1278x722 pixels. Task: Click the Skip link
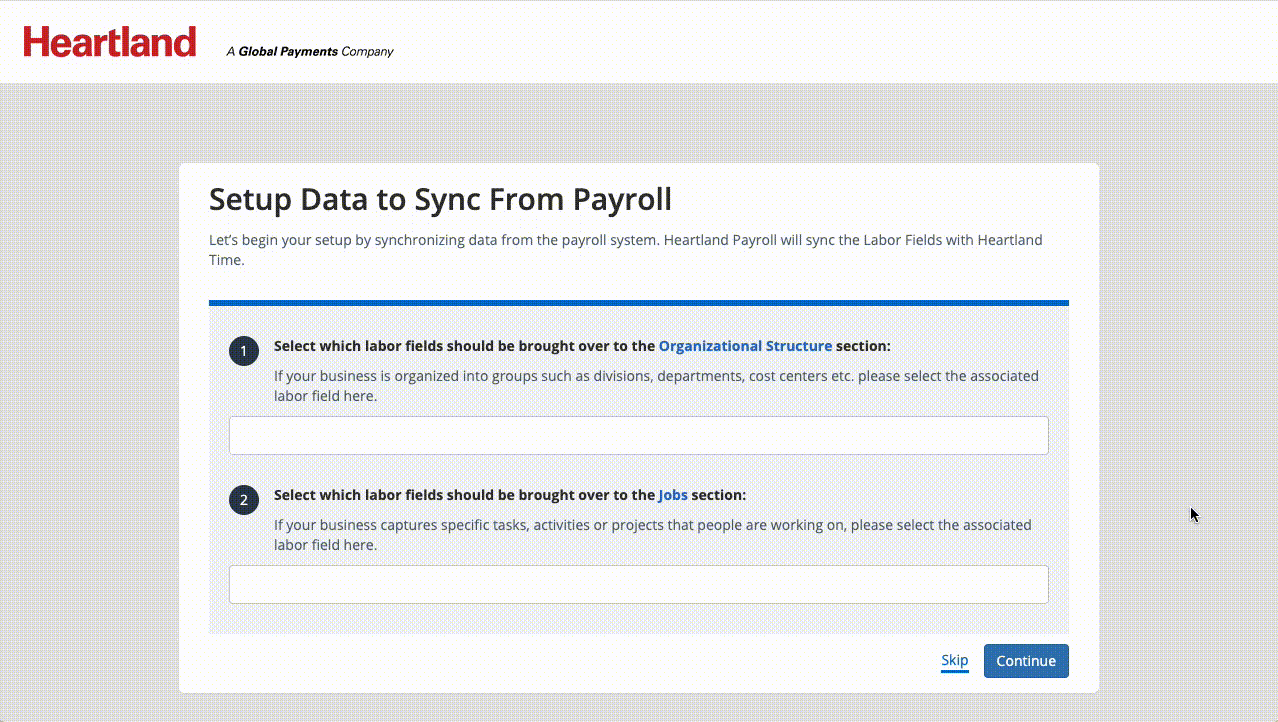pos(954,660)
